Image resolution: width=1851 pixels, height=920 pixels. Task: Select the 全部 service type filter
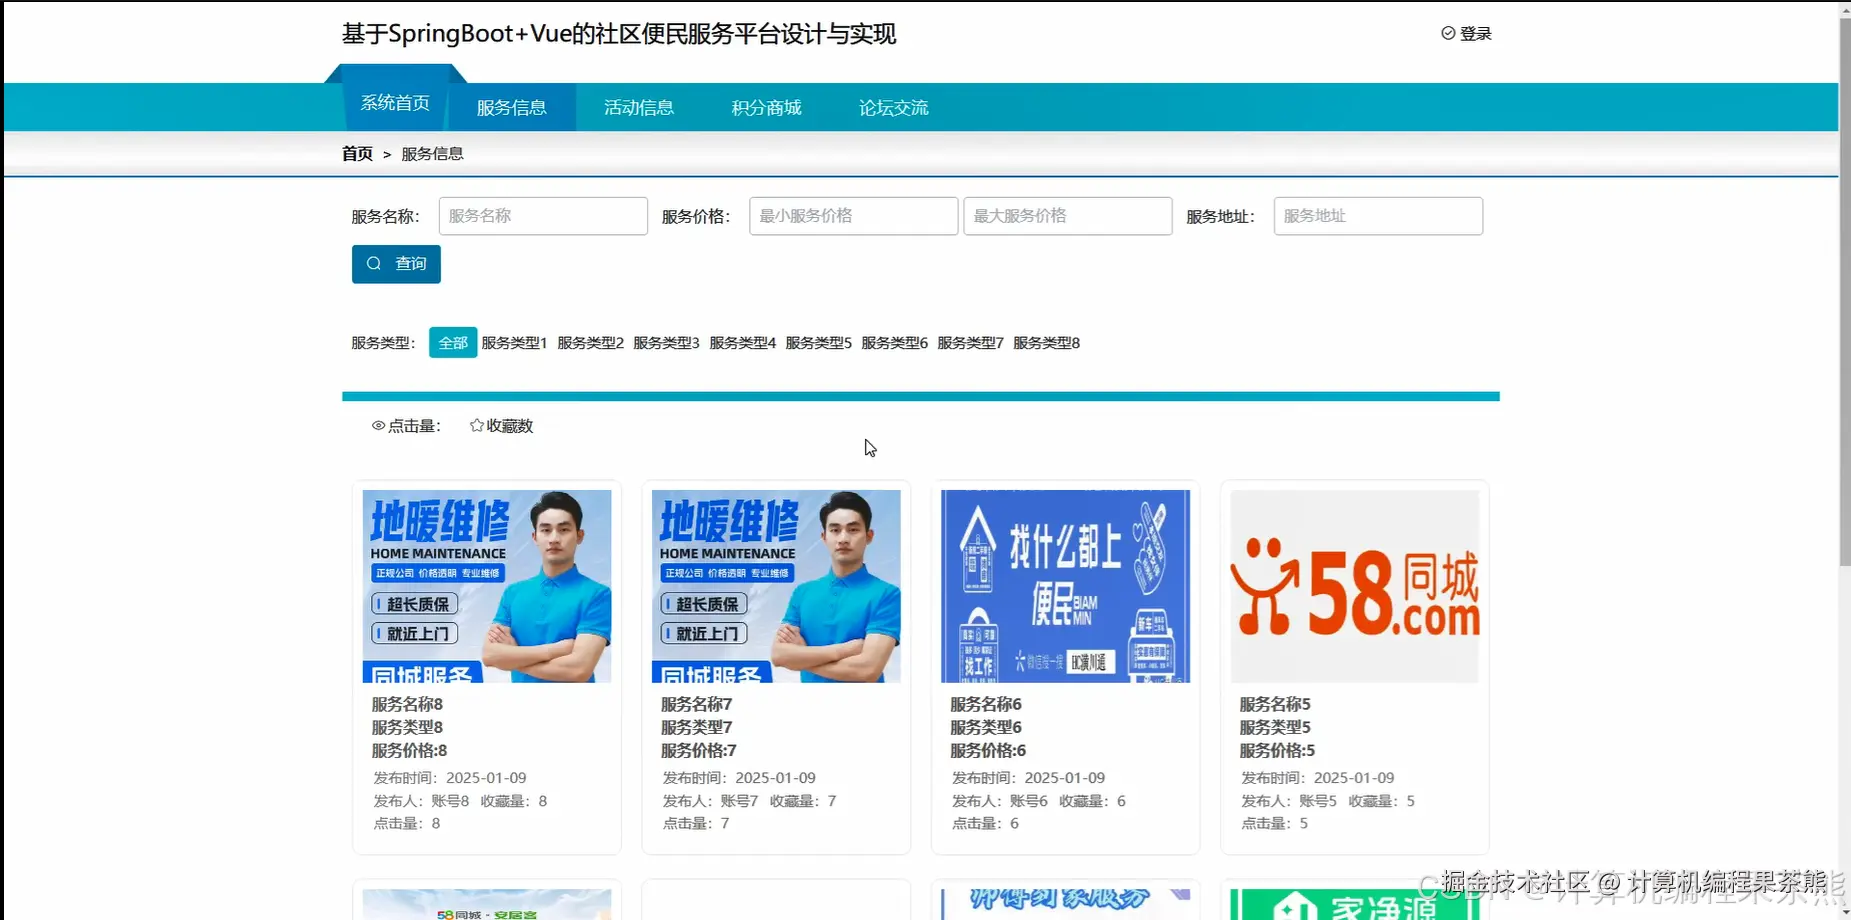click(453, 342)
